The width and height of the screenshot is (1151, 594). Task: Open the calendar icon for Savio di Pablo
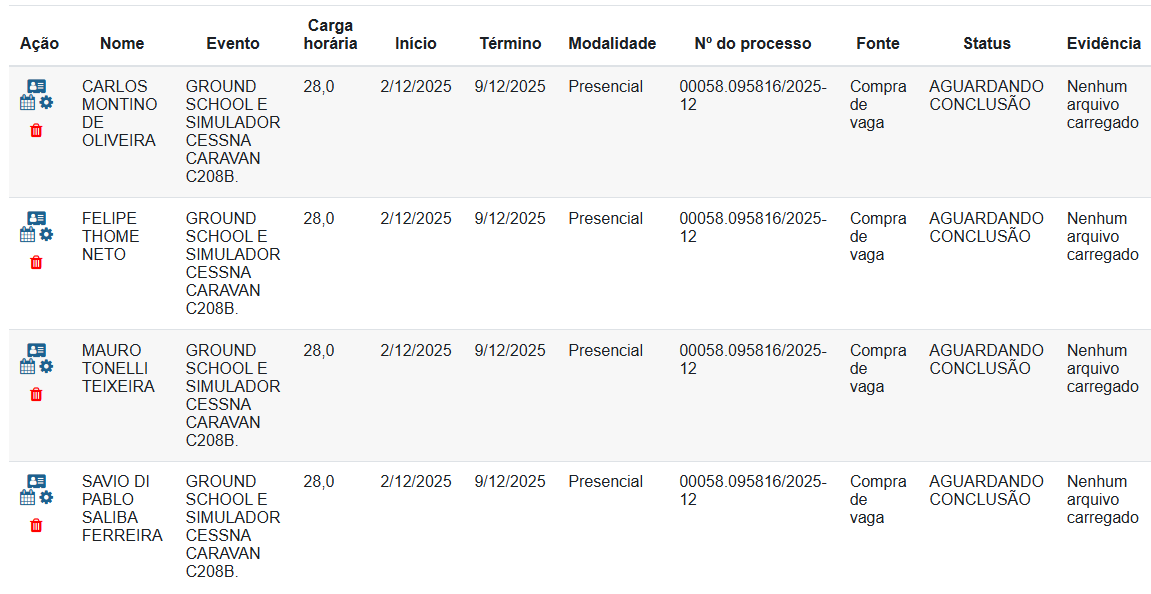(28, 498)
